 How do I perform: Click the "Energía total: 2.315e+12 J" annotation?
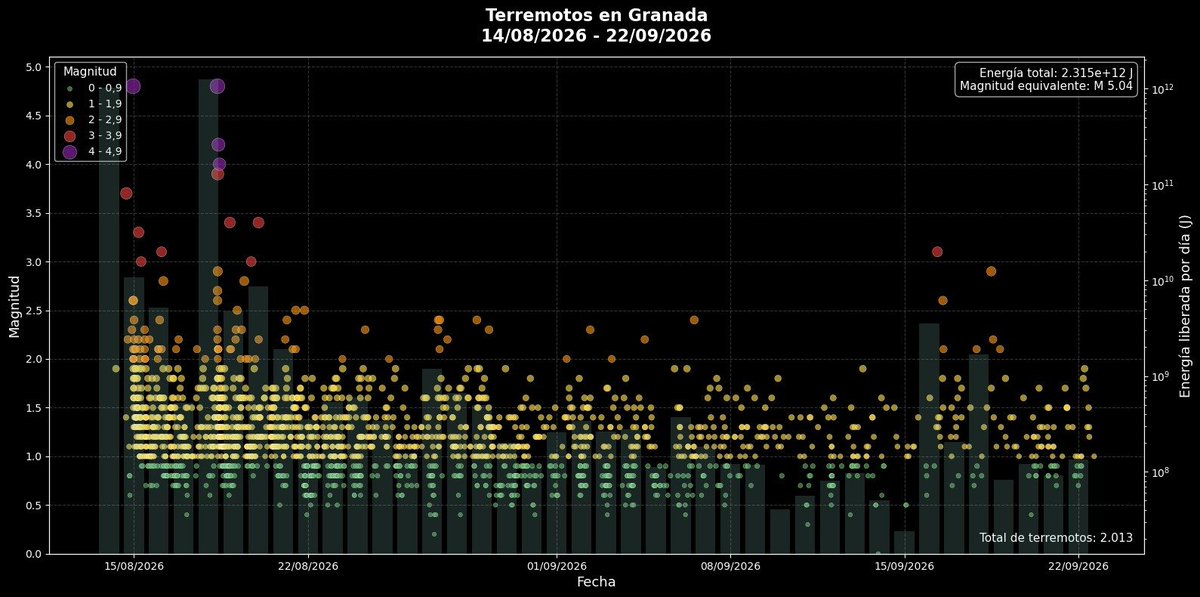1056,73
